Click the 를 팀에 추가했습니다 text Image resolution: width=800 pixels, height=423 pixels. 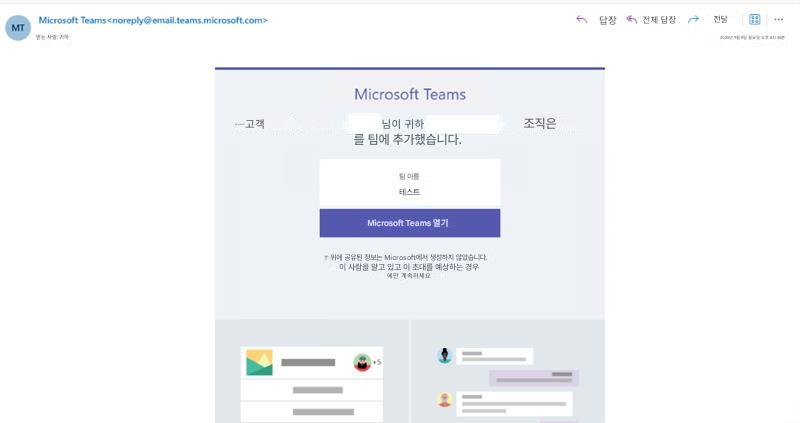pyautogui.click(x=407, y=139)
